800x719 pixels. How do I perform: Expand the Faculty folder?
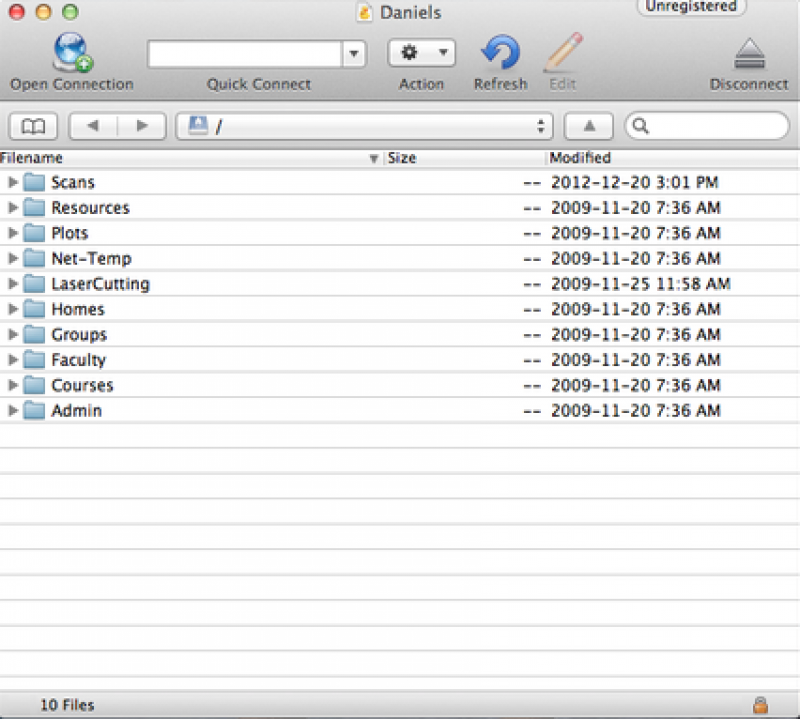click(13, 360)
